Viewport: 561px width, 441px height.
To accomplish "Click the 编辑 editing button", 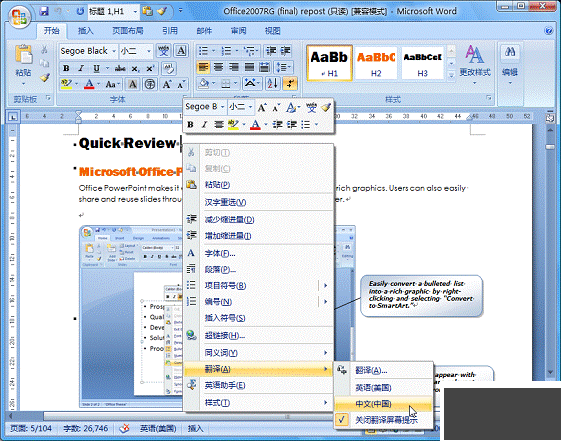I will [x=510, y=65].
